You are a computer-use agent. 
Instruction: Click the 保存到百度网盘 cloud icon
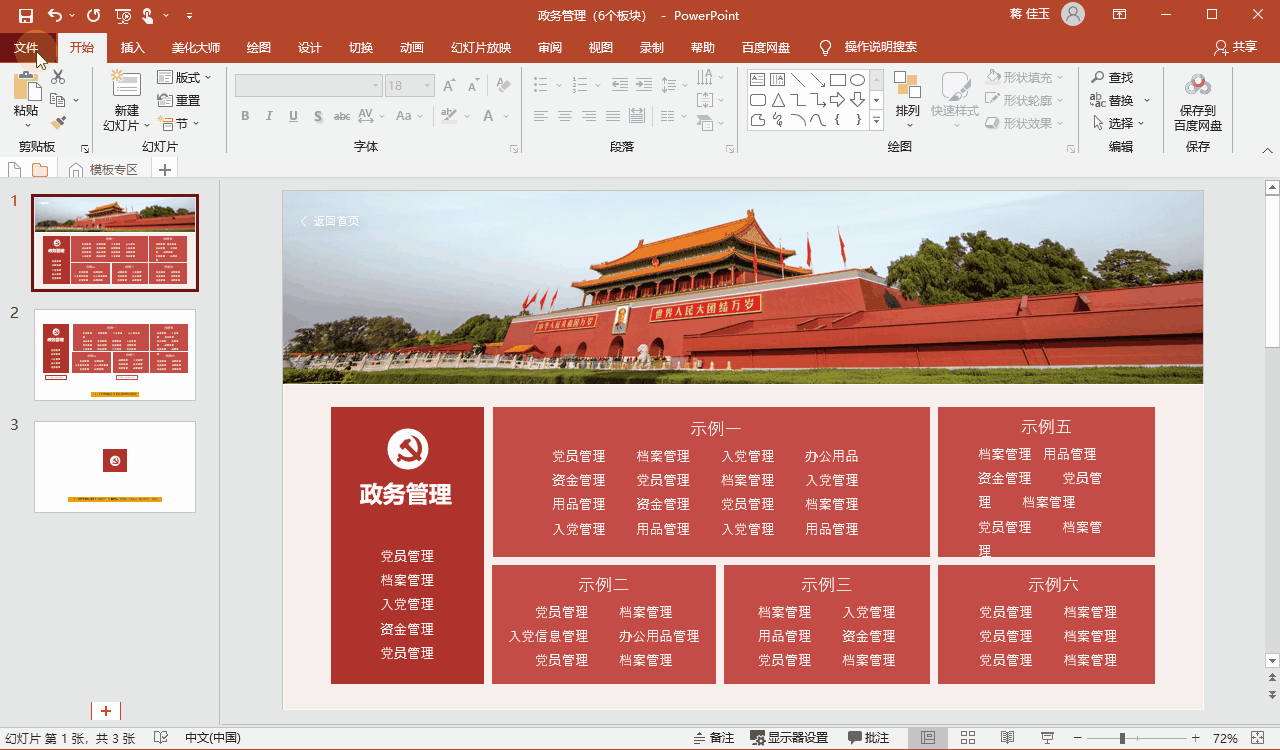pyautogui.click(x=1198, y=86)
